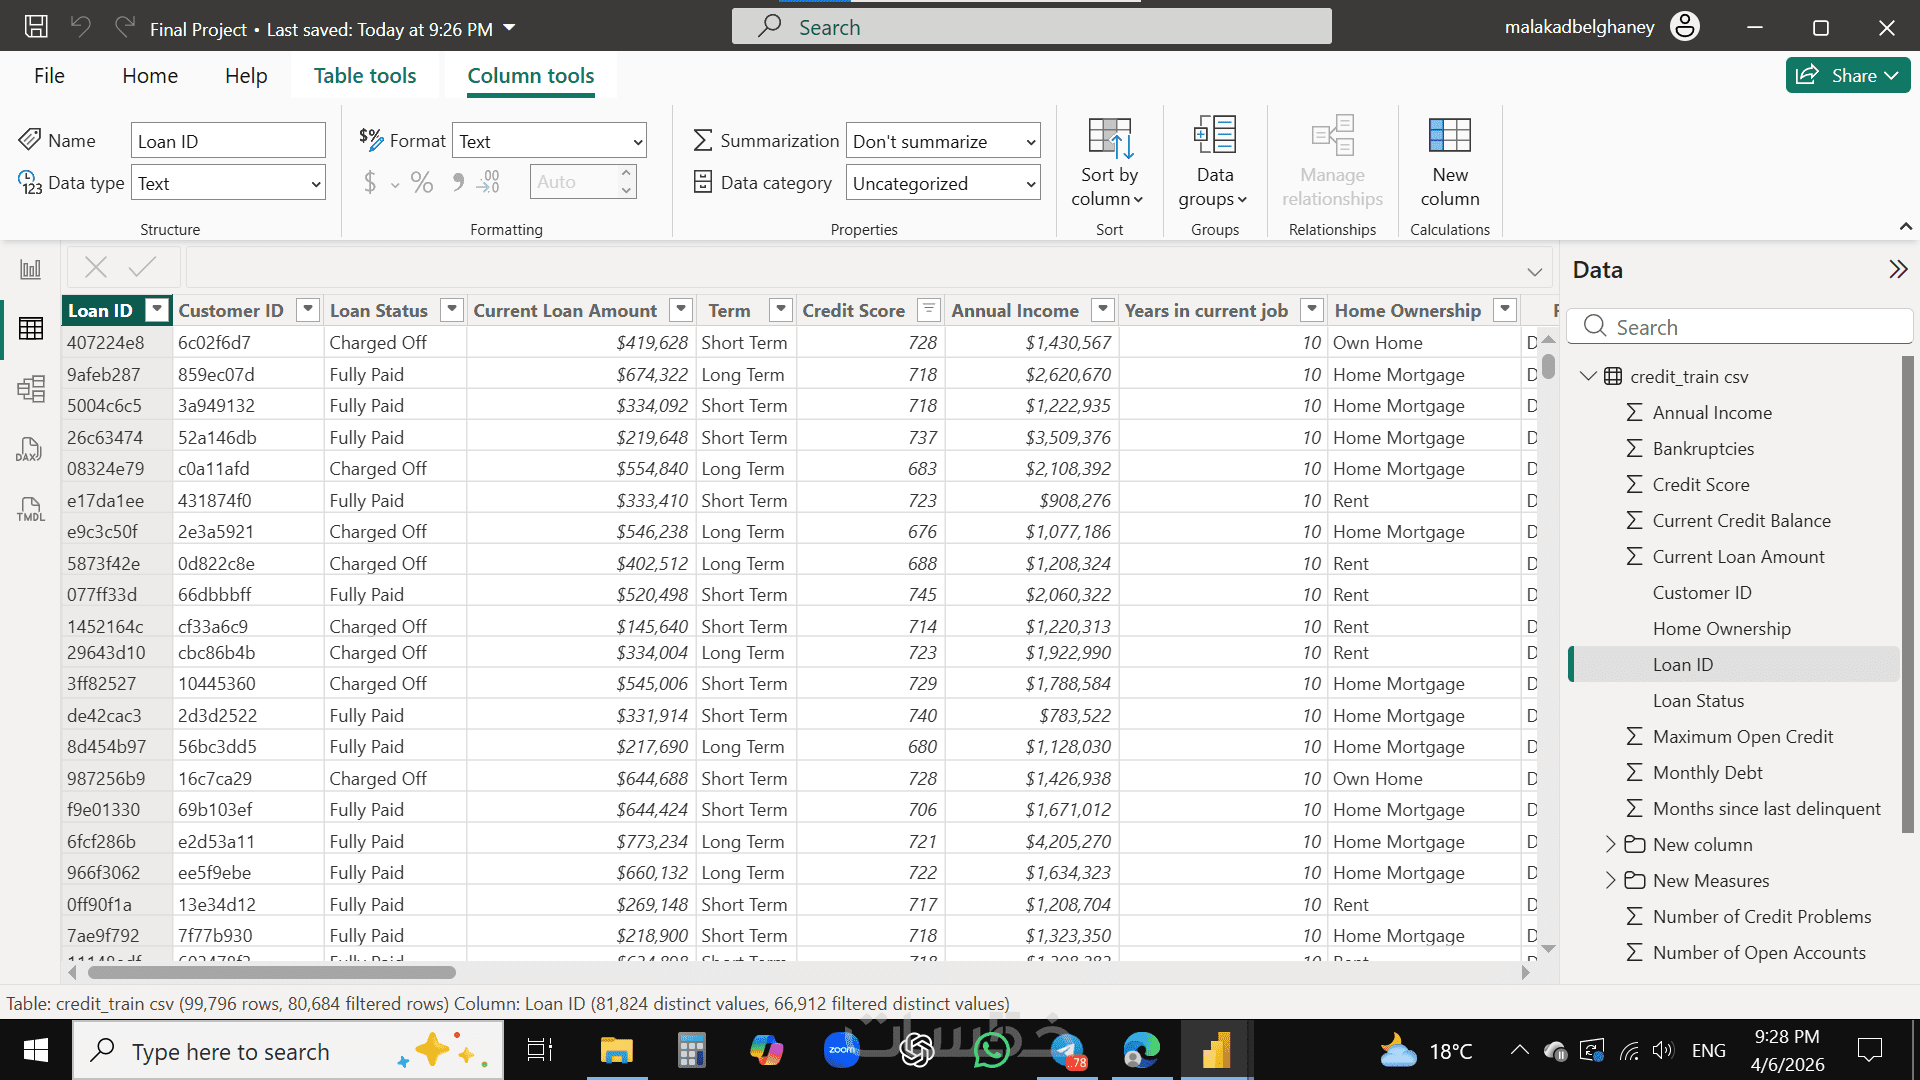Open Model view from left sidebar
Screen dimensions: 1920x1080
coord(31,388)
